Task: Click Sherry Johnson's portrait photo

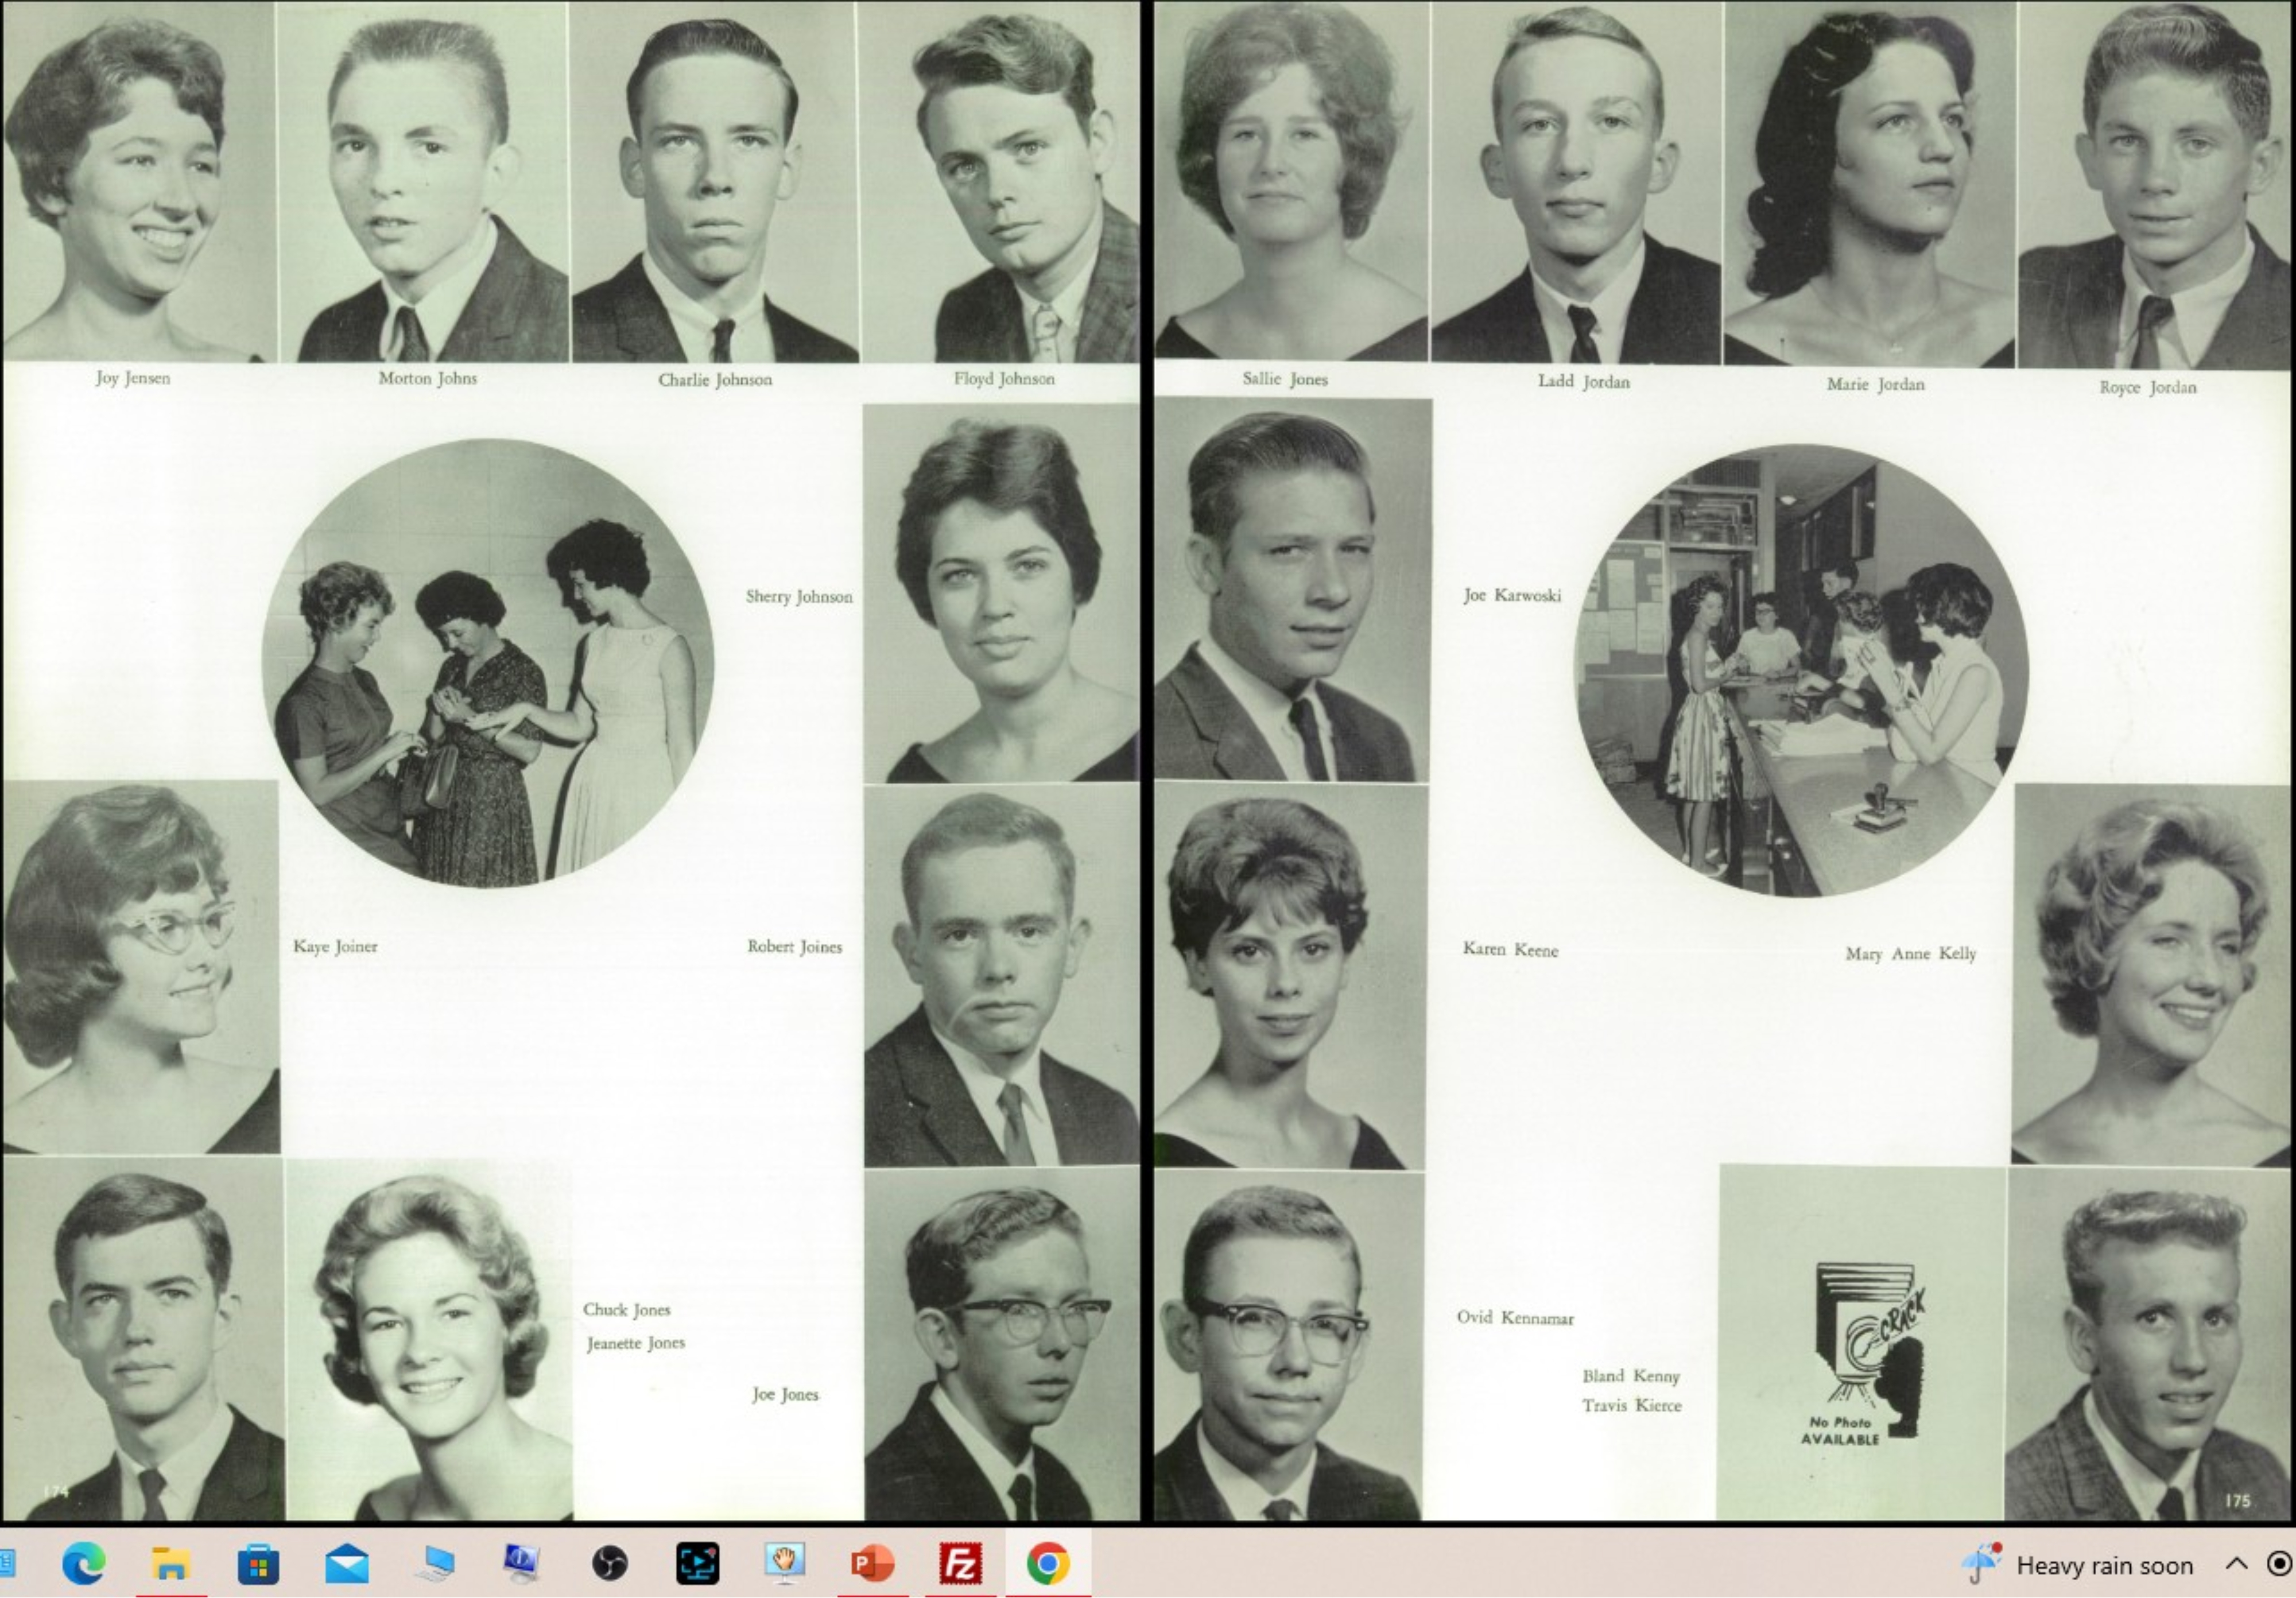Action: (x=1000, y=593)
